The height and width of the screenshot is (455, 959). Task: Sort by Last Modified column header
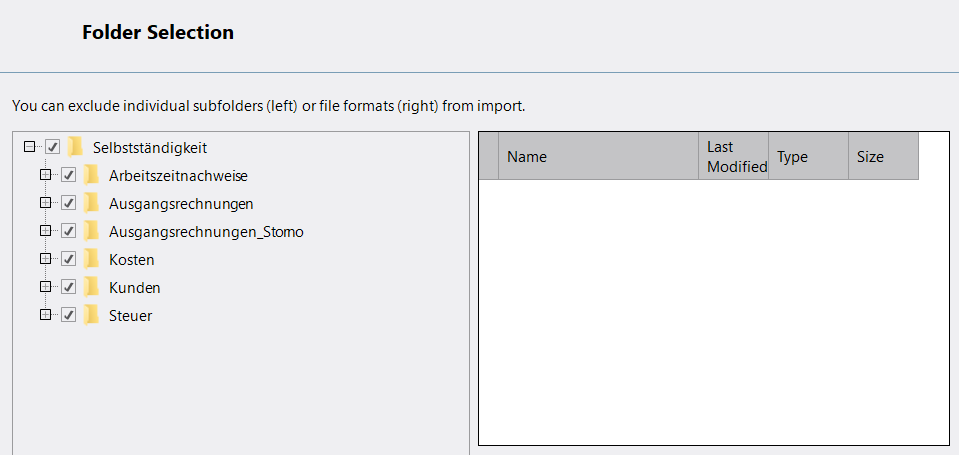[733, 157]
